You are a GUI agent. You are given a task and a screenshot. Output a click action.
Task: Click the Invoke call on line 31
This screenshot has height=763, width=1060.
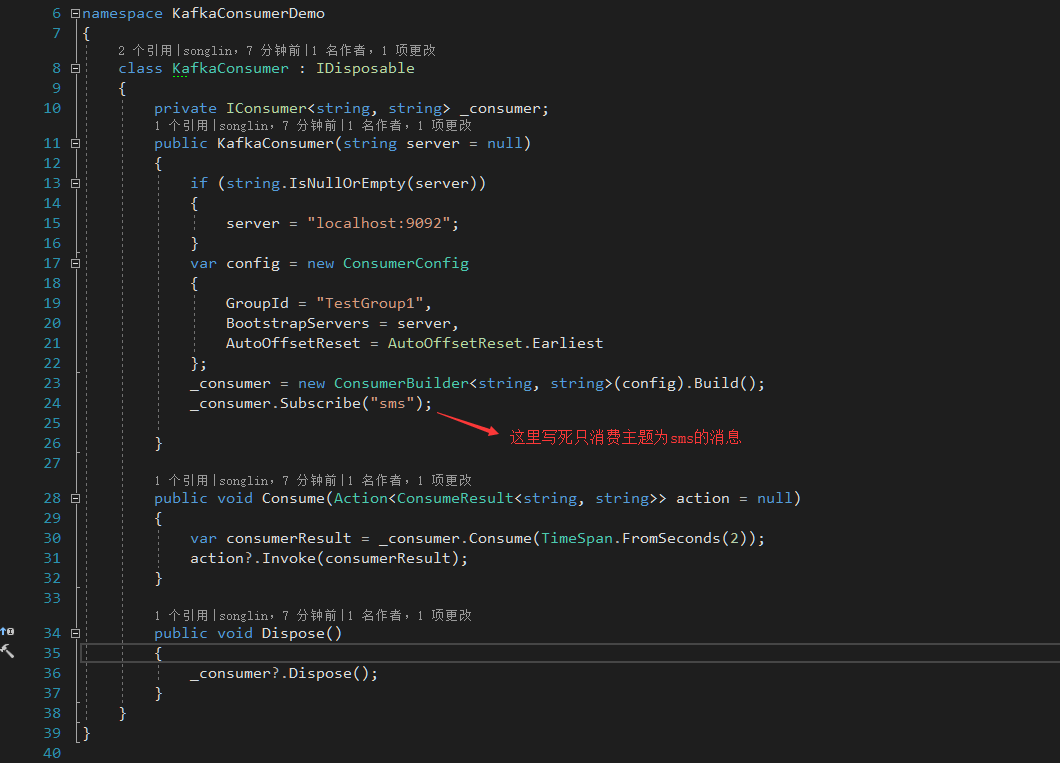289,558
